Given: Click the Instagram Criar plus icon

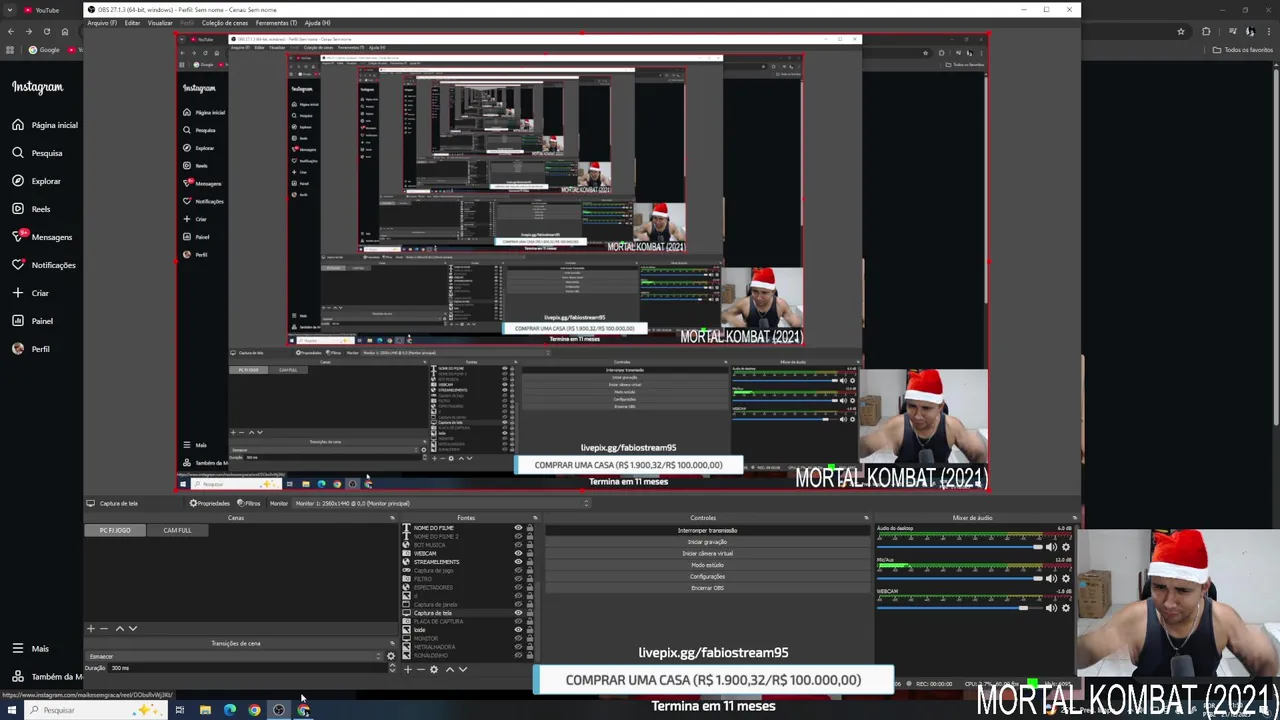Looking at the screenshot, I should (x=18, y=293).
